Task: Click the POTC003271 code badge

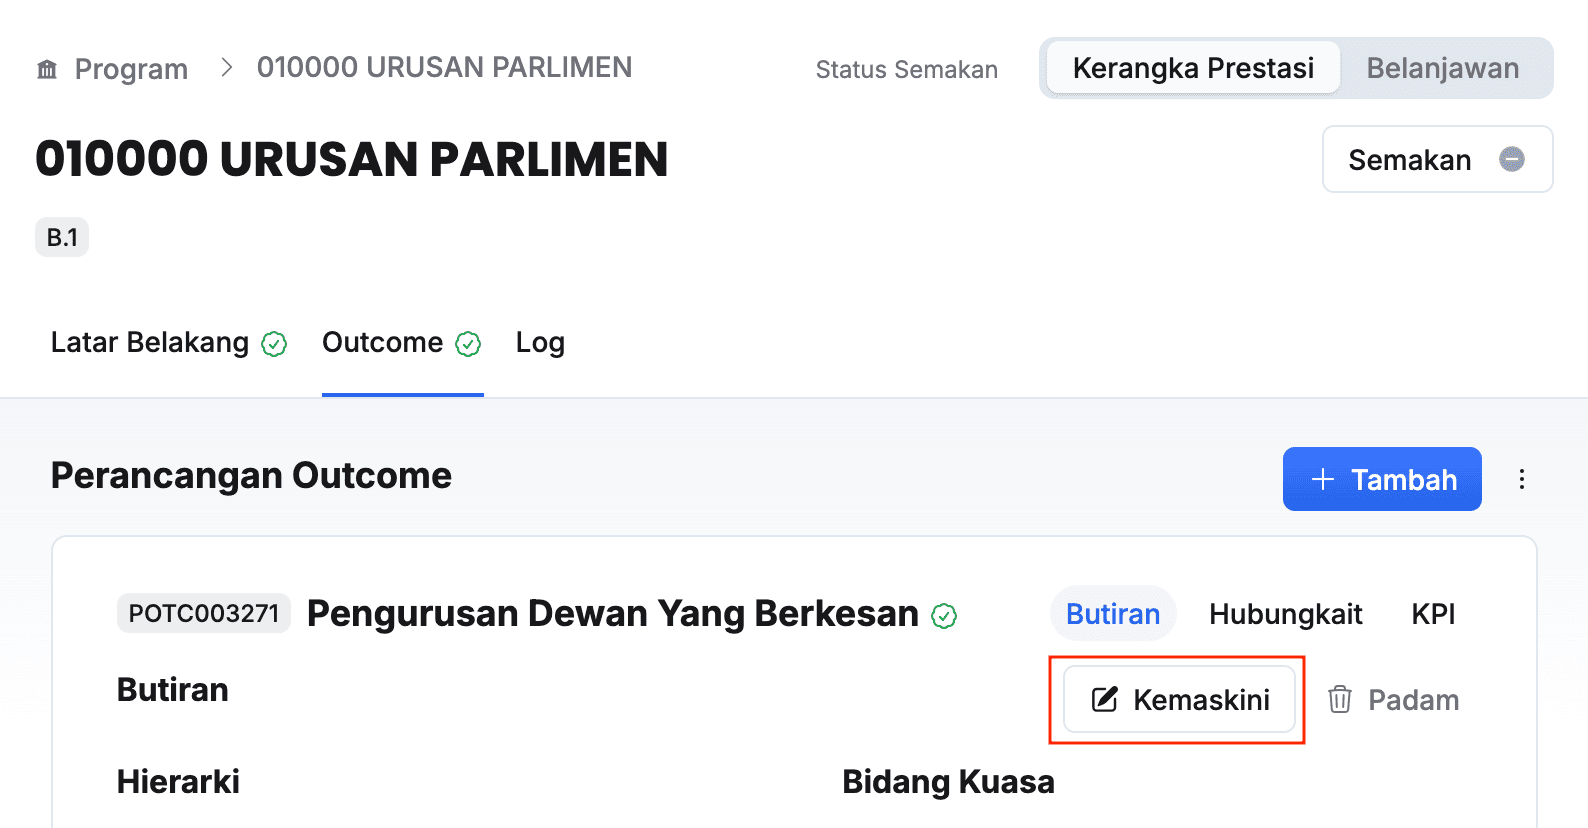Action: click(x=203, y=613)
